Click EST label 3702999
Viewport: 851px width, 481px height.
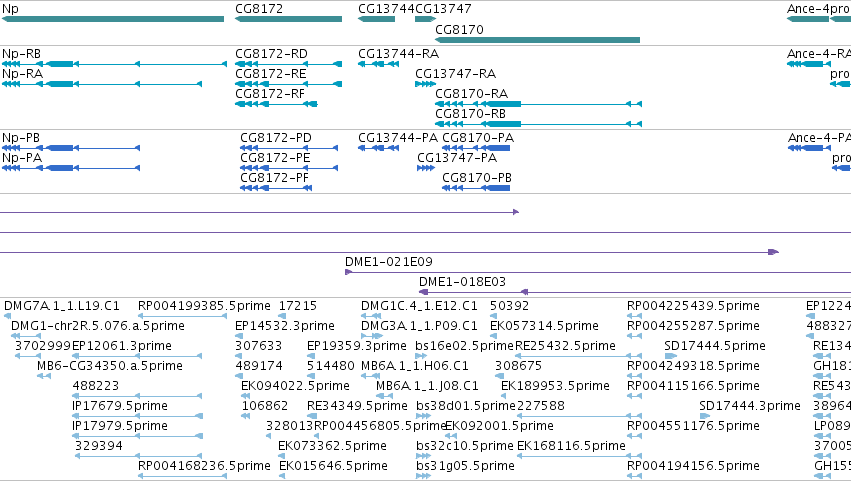click(43, 346)
